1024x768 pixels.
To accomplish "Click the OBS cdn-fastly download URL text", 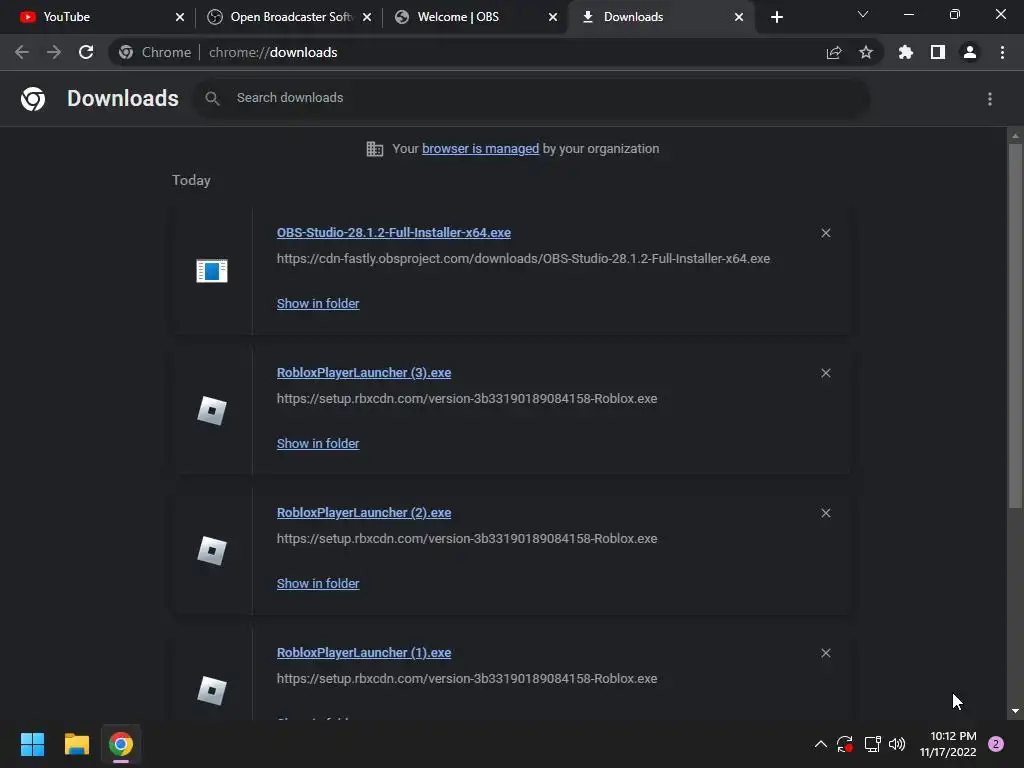I will [523, 259].
